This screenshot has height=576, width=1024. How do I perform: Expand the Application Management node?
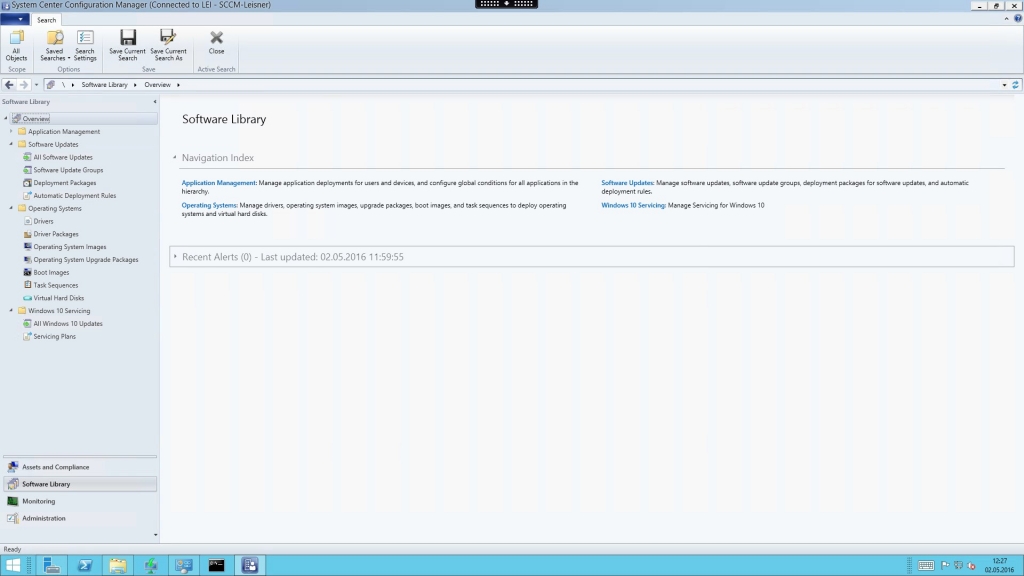pyautogui.click(x=11, y=131)
